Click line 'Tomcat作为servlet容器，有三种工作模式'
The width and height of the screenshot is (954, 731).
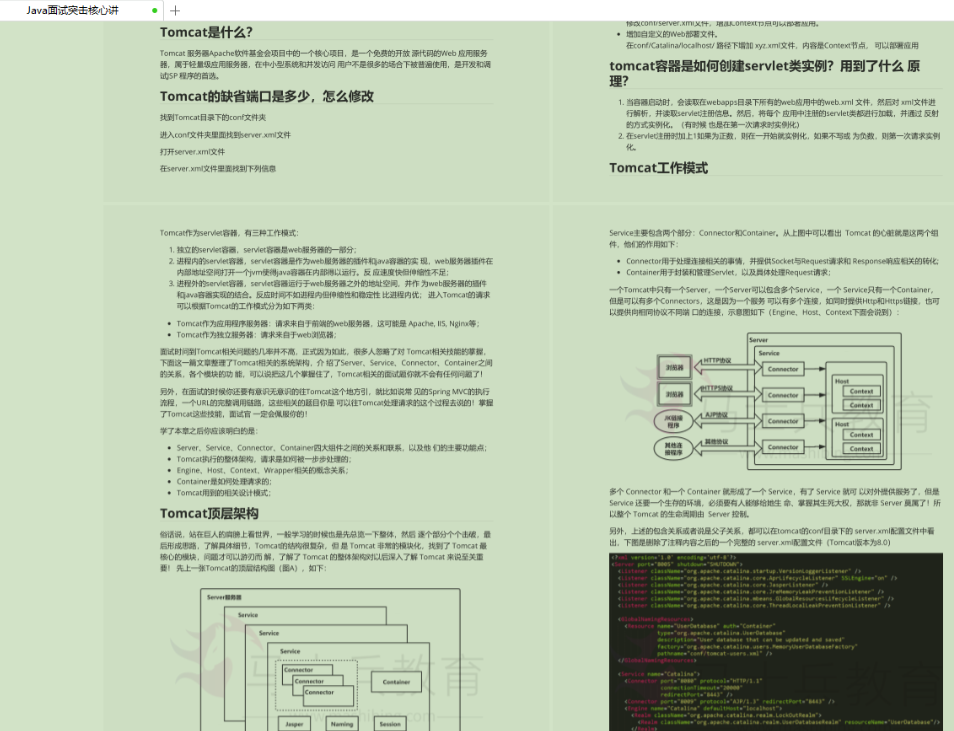point(229,233)
